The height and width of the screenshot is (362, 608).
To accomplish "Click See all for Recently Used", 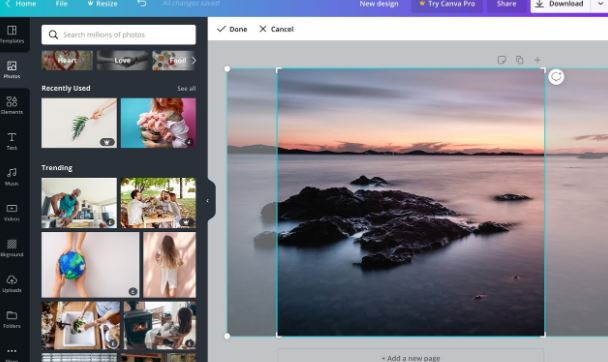I will [187, 89].
